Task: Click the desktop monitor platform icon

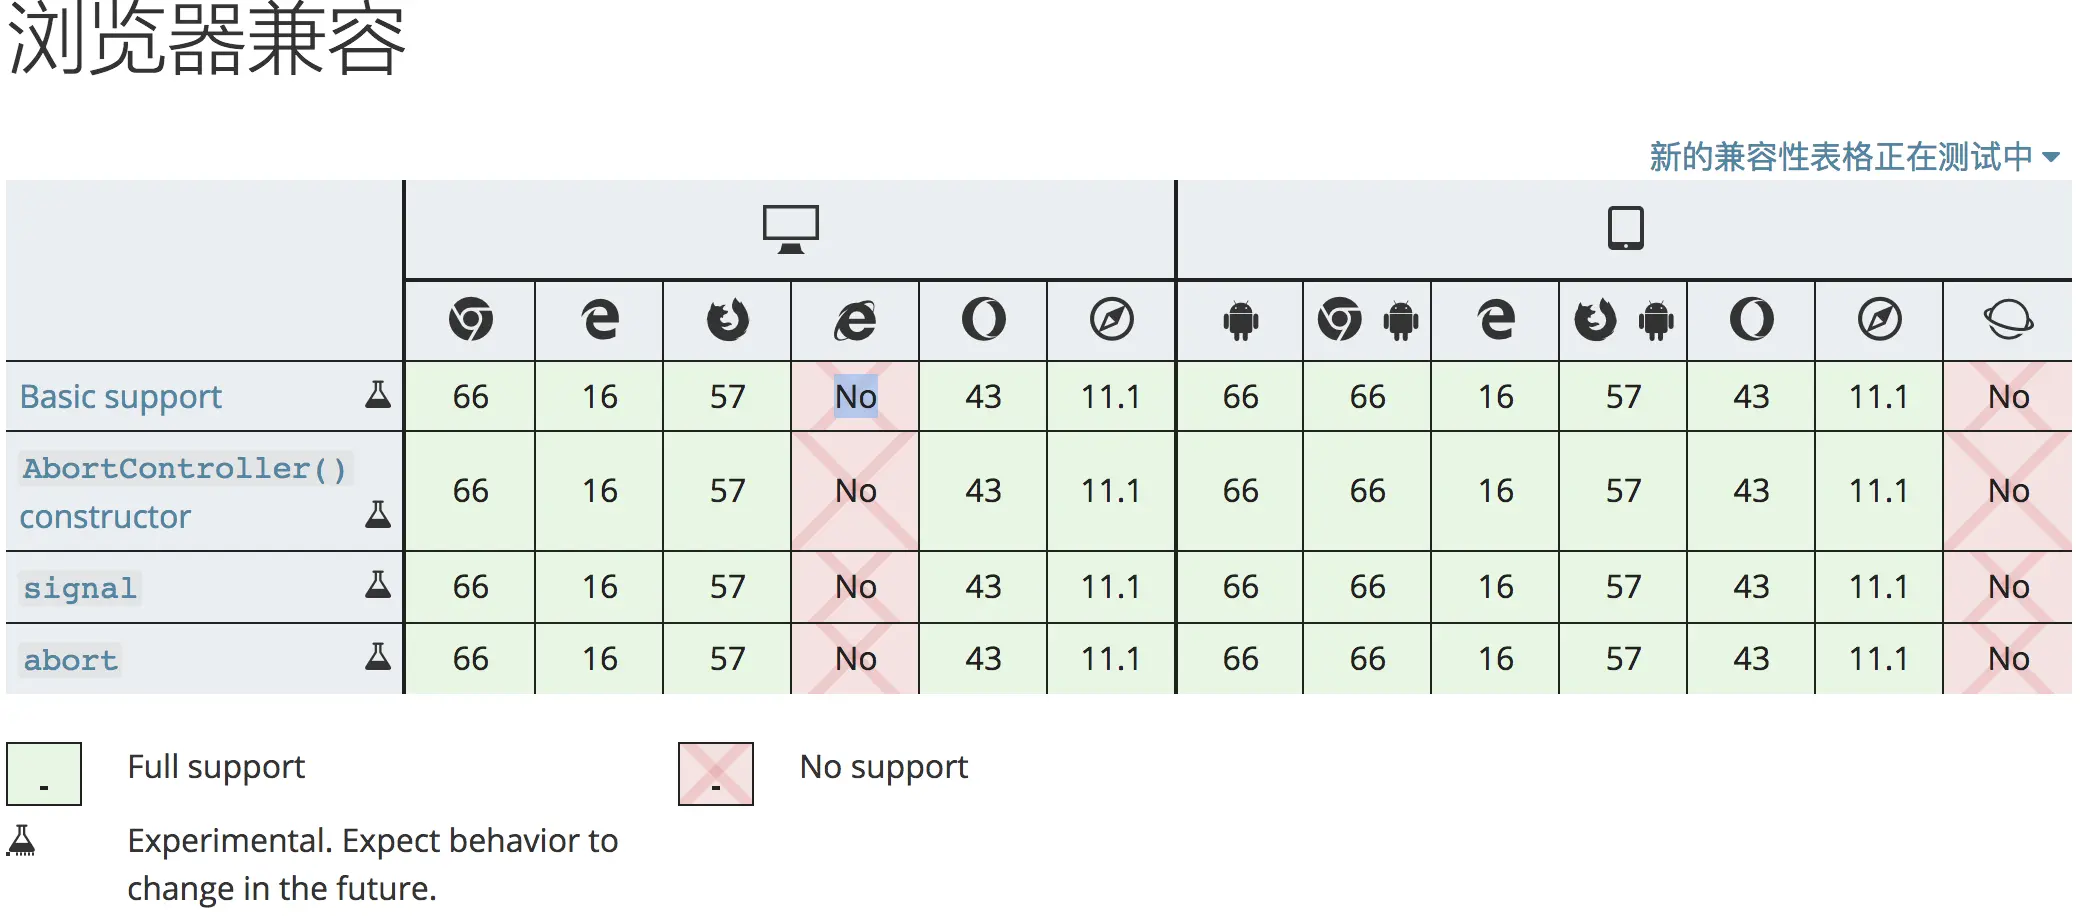Action: point(790,229)
